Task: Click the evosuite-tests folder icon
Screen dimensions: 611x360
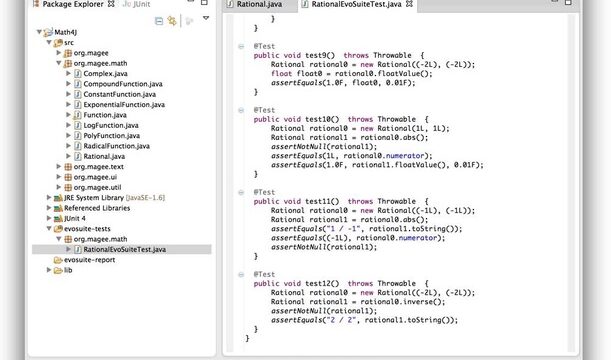Action: 58,229
